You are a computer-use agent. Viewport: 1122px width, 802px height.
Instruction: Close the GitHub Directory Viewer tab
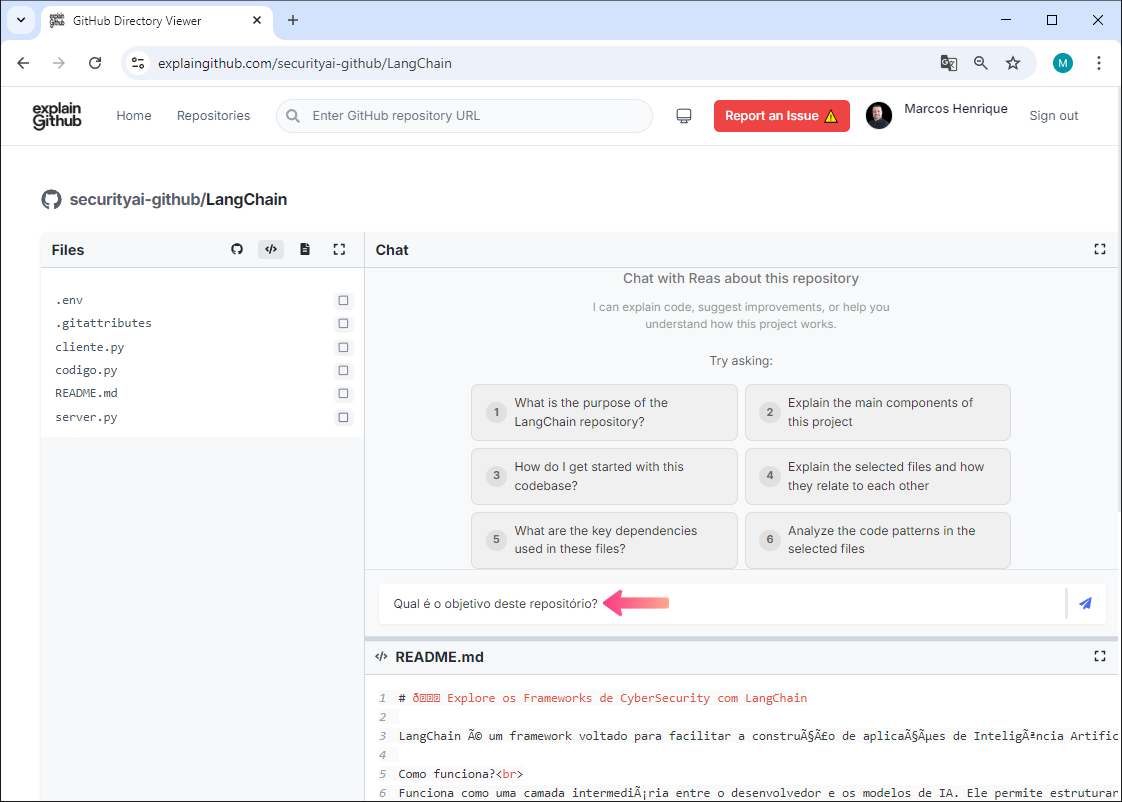click(257, 20)
